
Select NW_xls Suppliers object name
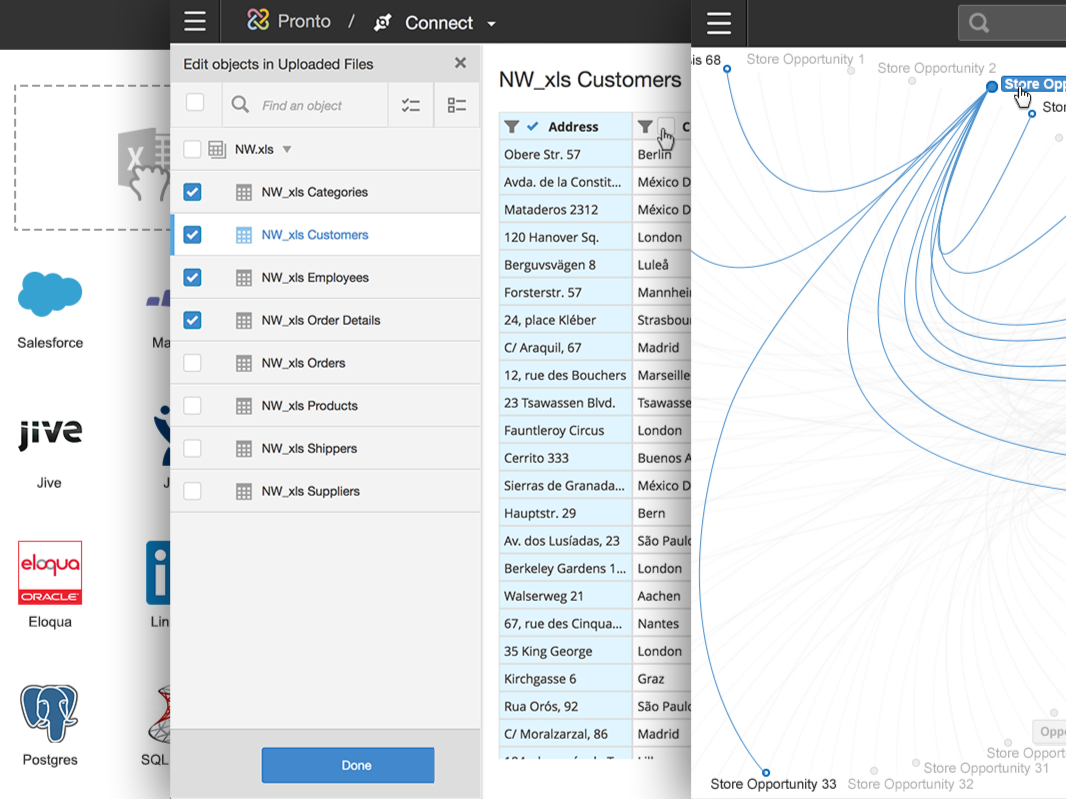(311, 491)
